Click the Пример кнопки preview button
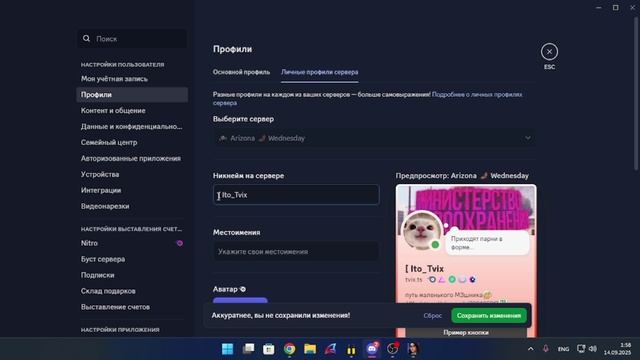 (466, 332)
